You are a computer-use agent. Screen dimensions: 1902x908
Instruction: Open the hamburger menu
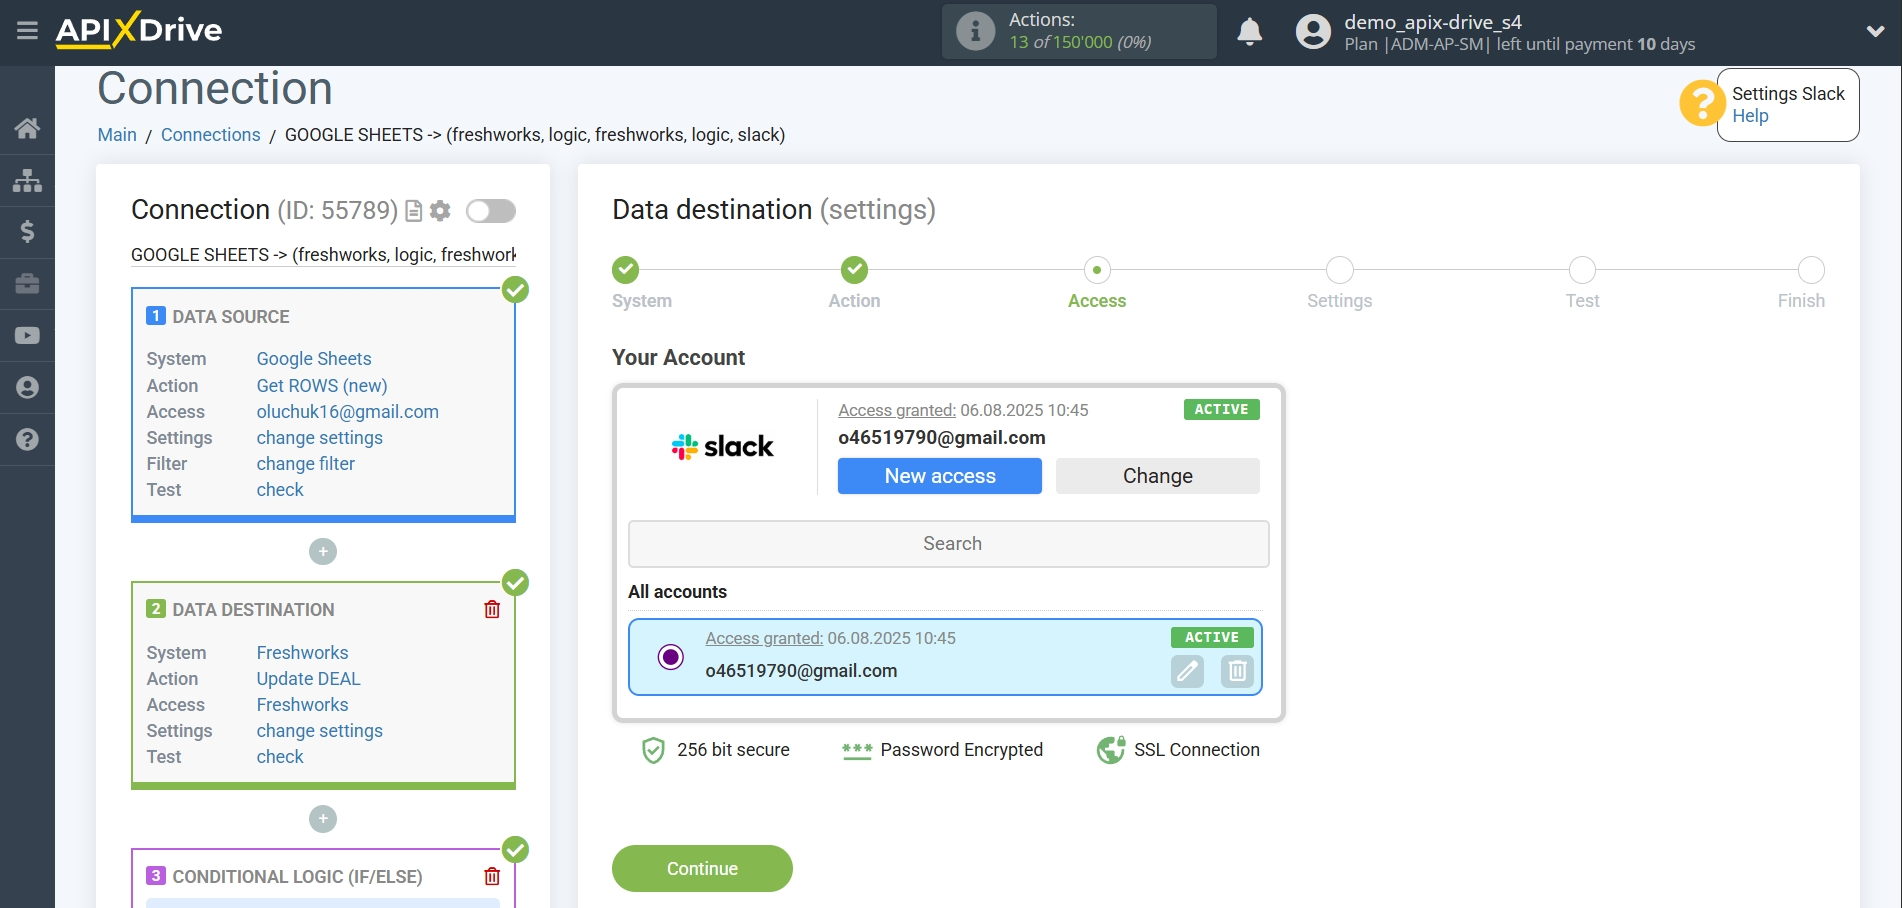pos(27,31)
